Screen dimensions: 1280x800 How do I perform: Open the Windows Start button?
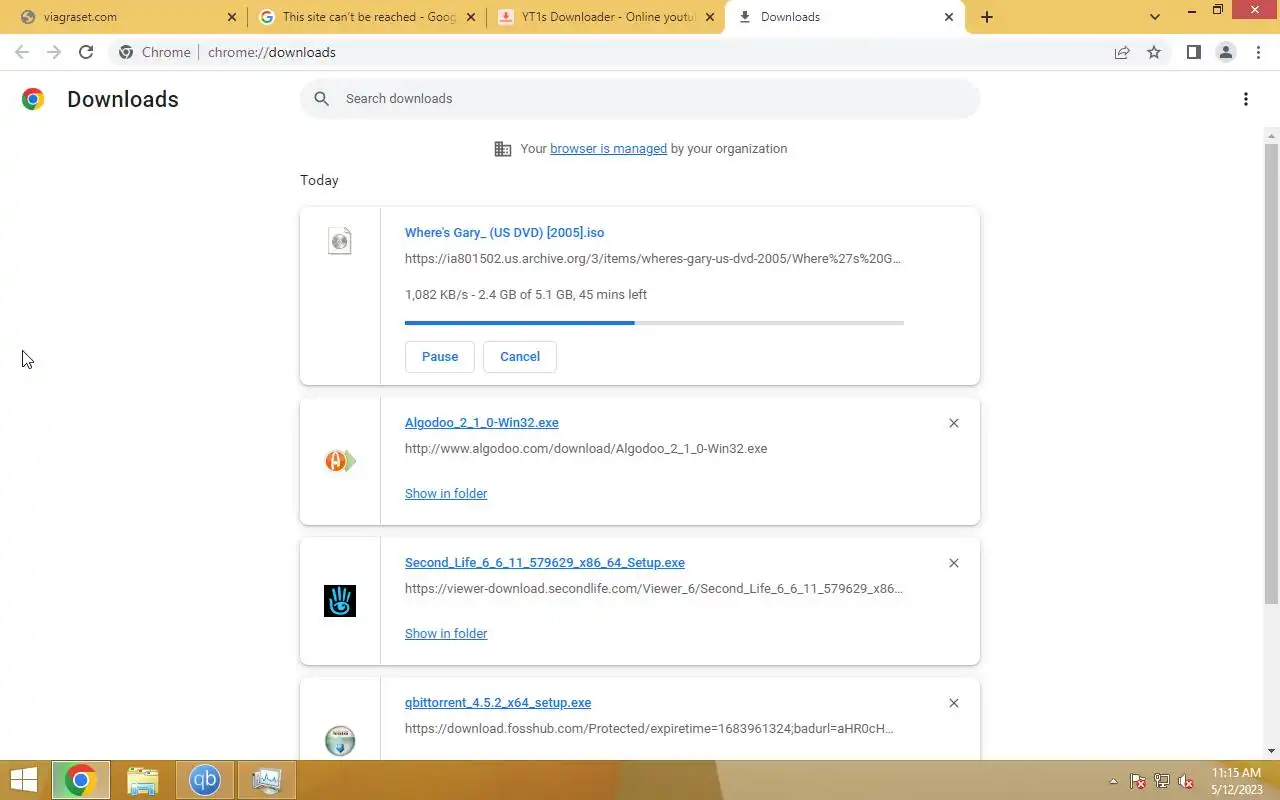(23, 780)
